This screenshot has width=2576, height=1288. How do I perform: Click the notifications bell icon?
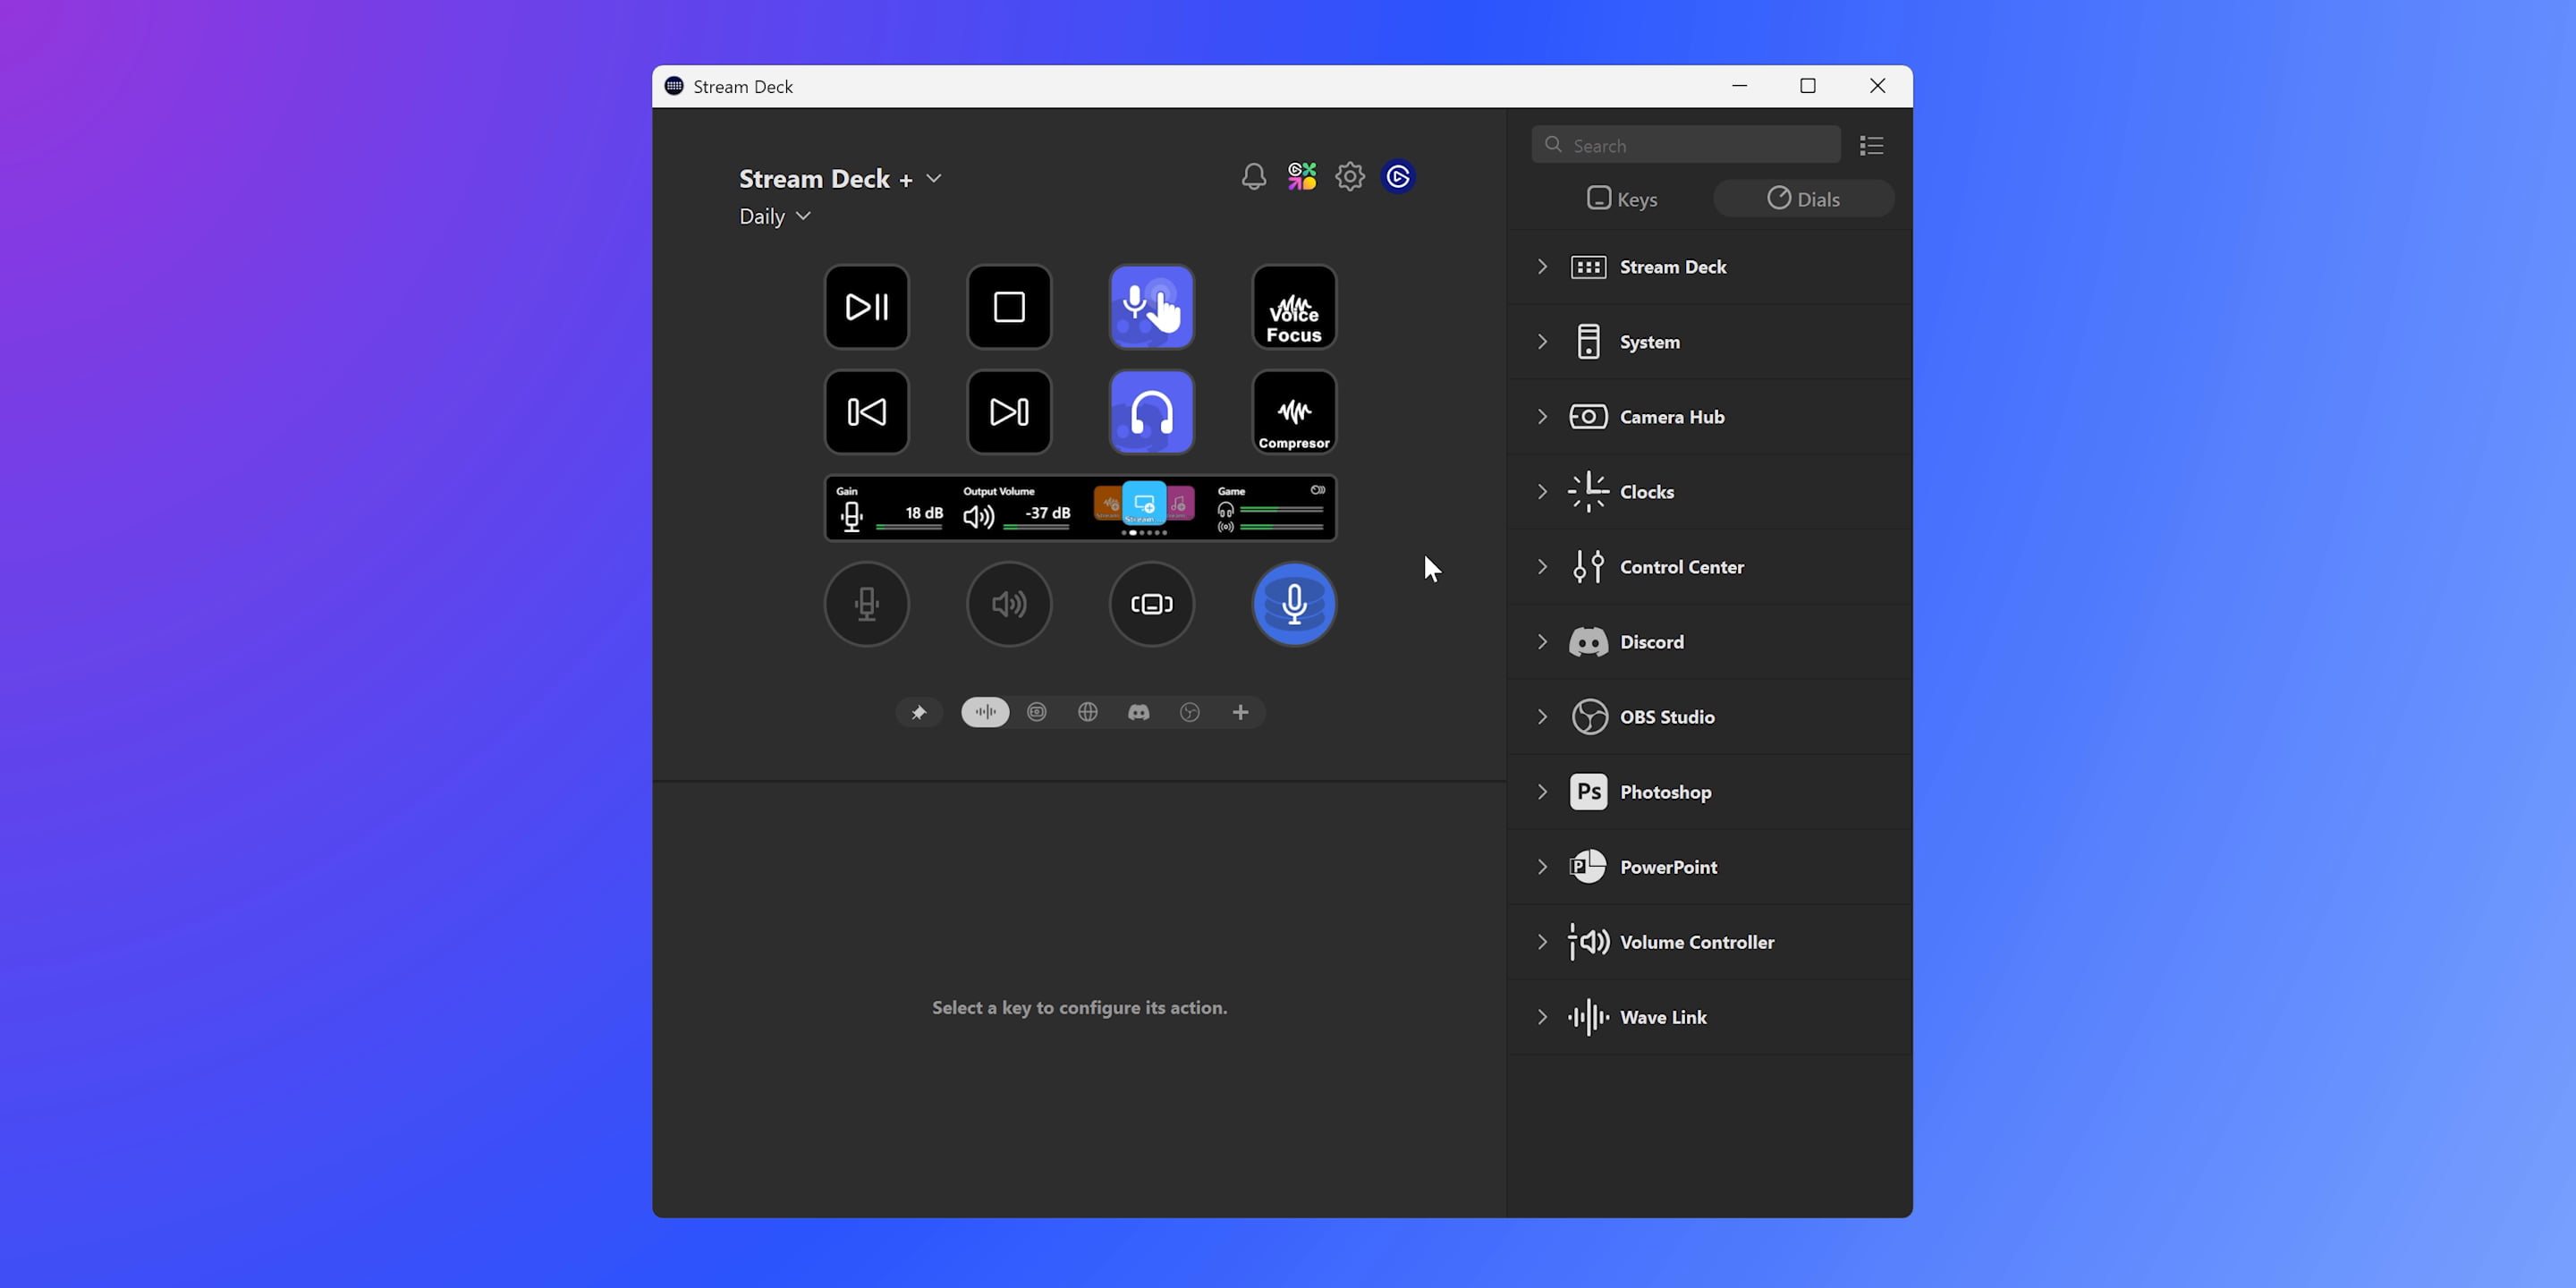(1253, 176)
